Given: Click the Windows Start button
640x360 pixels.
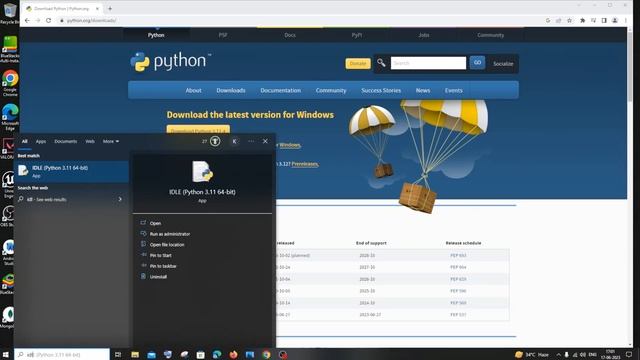Looking at the screenshot, I should point(6,354).
